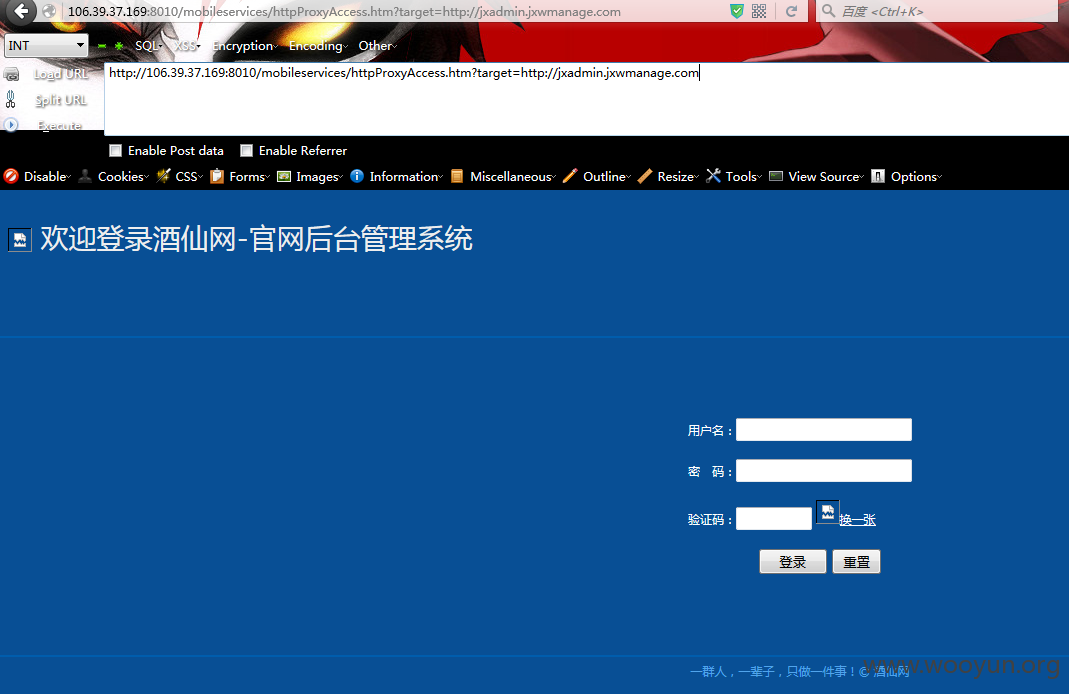
Task: Click the Execute button label
Action: tap(60, 125)
